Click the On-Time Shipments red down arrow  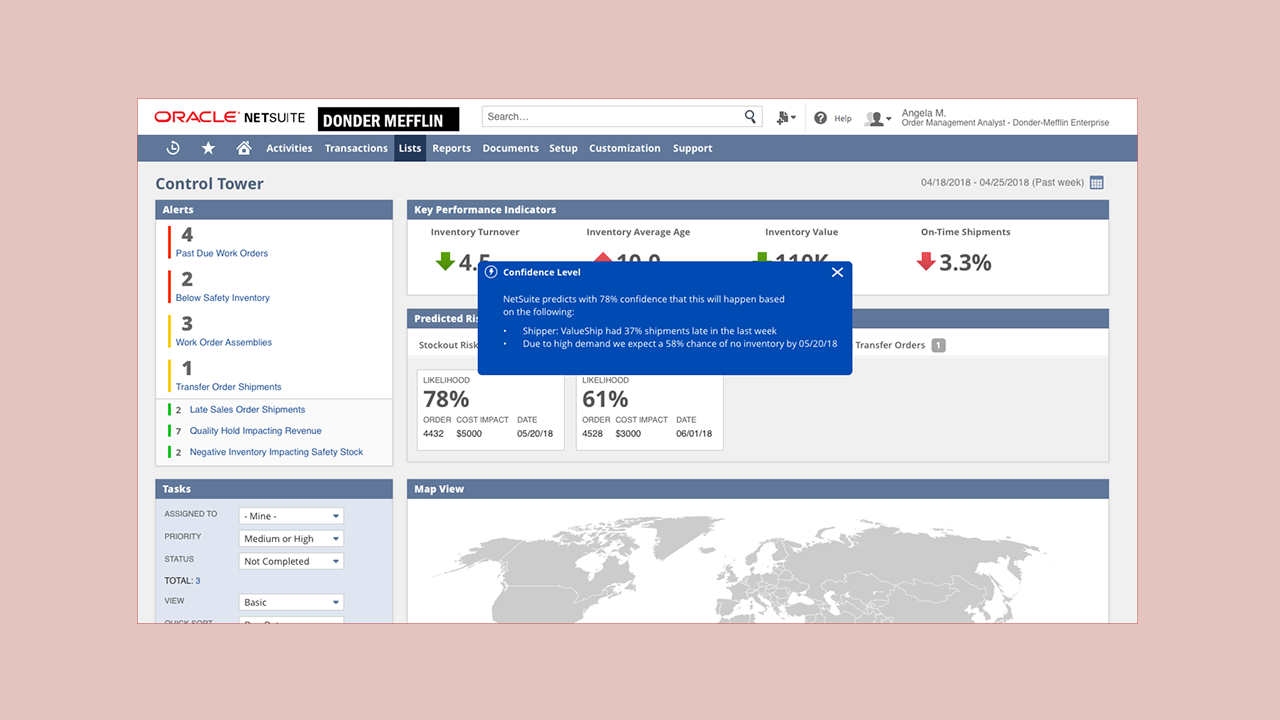(926, 261)
